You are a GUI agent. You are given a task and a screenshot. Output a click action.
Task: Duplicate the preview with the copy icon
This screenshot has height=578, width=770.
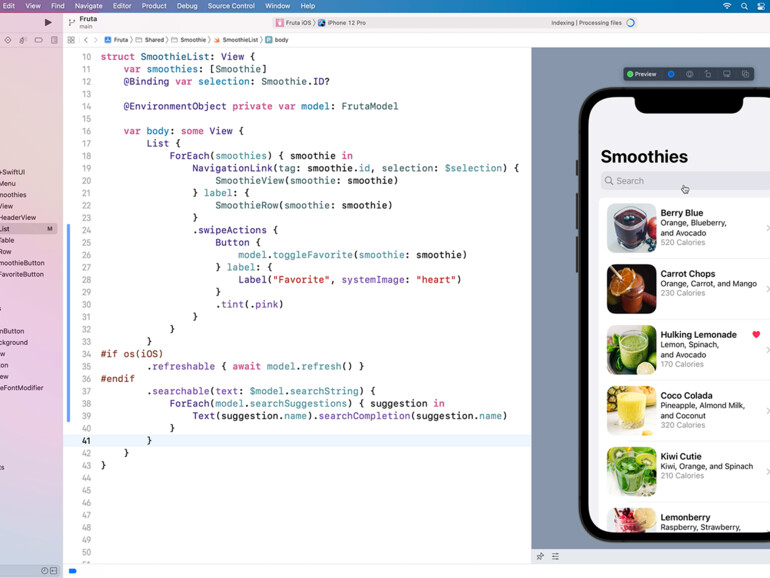coord(745,74)
